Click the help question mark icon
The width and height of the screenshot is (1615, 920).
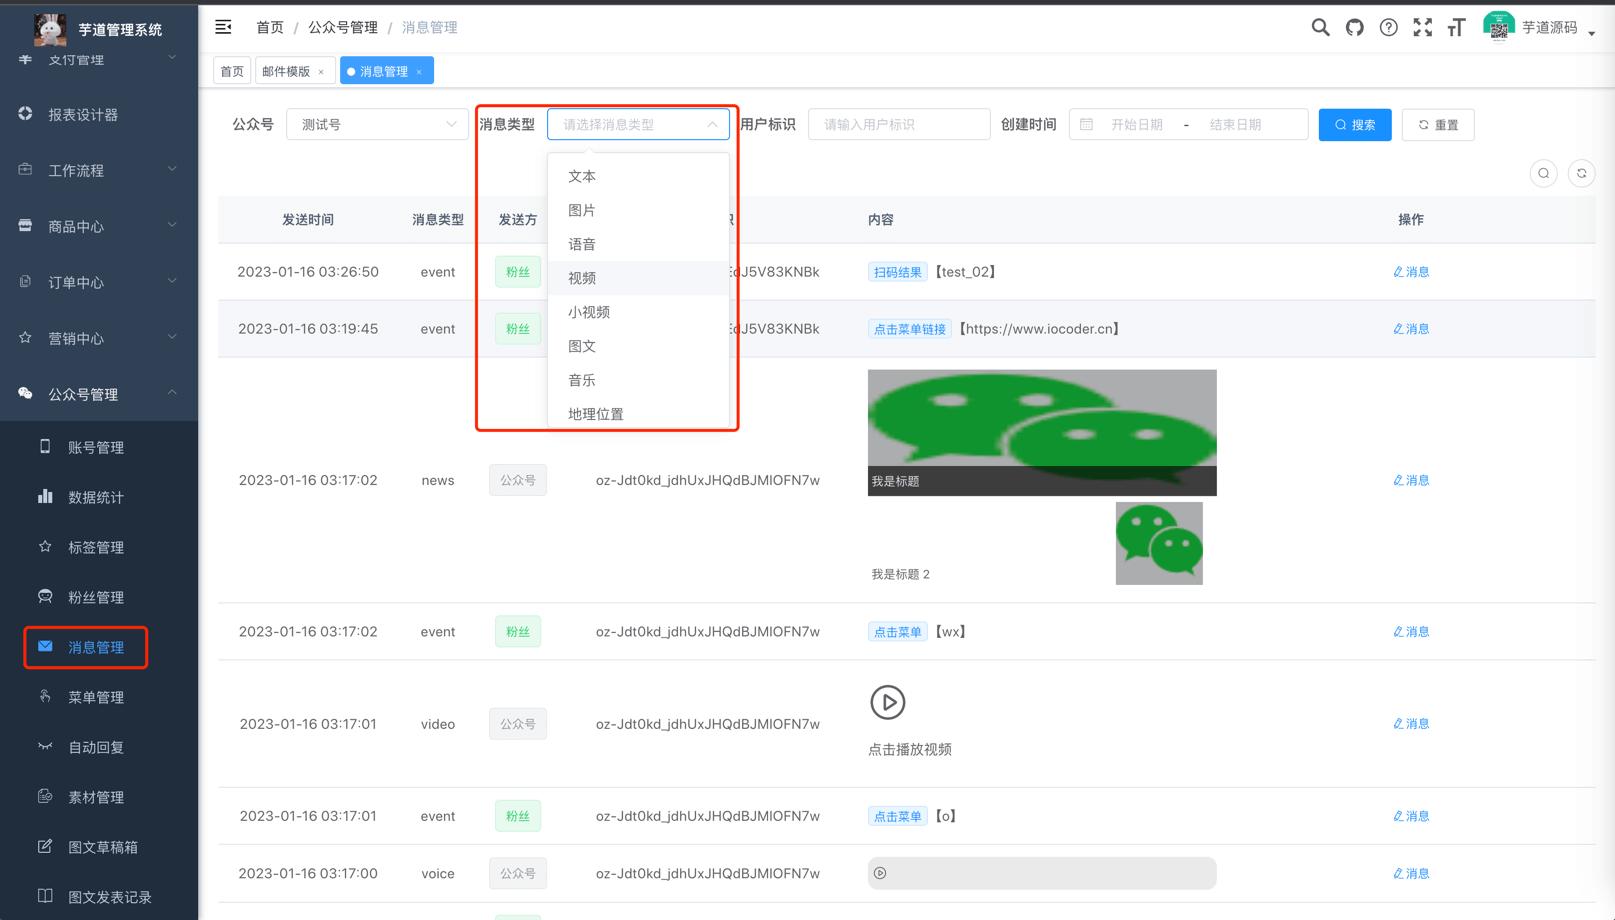(x=1388, y=27)
